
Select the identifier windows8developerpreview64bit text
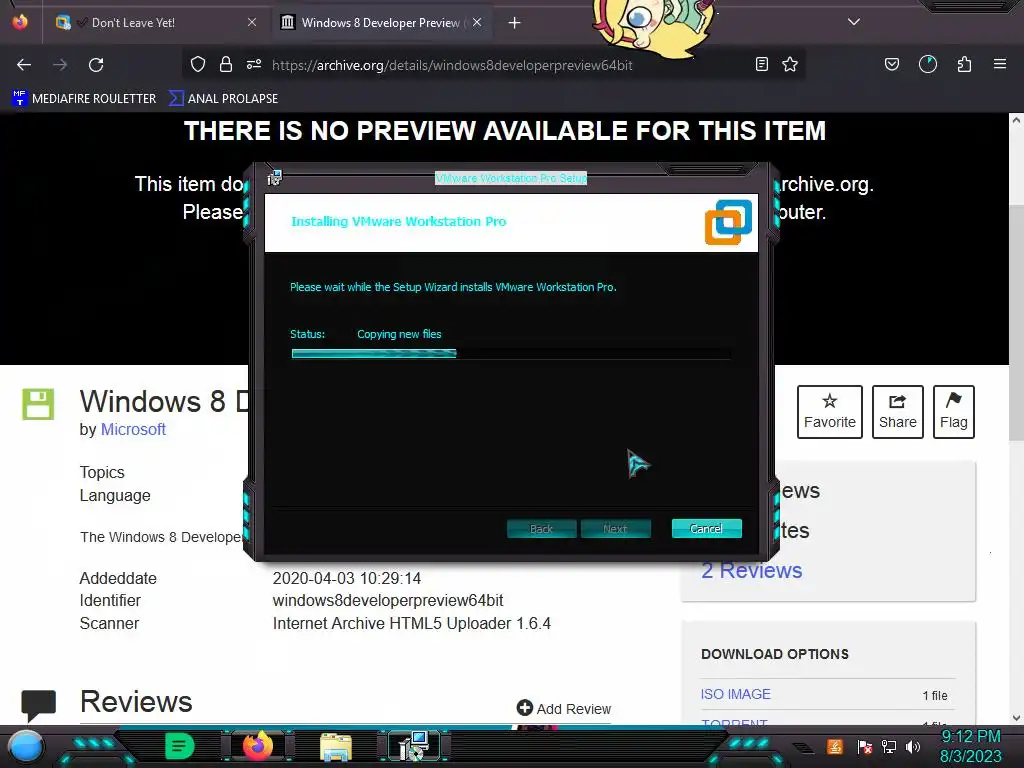(388, 600)
